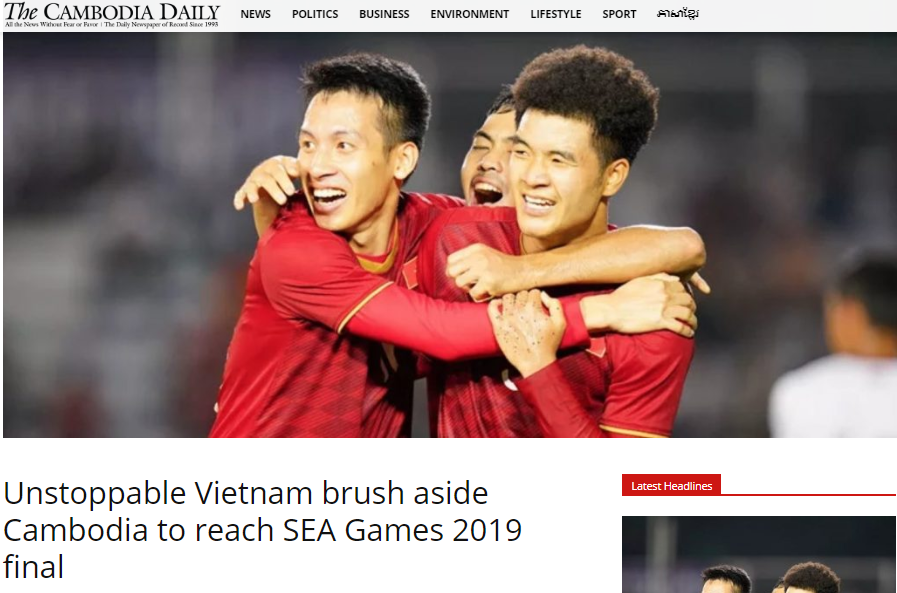This screenshot has height=593, width=897.
Task: Open the Latest Headlines article thumbnail
Action: click(759, 554)
